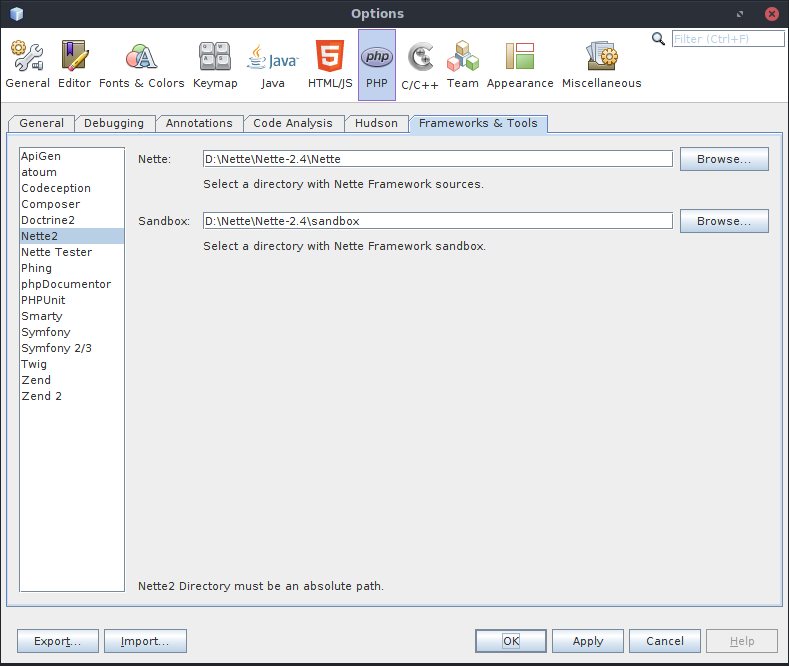Select the plain Symfony list entry
789x666 pixels.
click(x=72, y=332)
